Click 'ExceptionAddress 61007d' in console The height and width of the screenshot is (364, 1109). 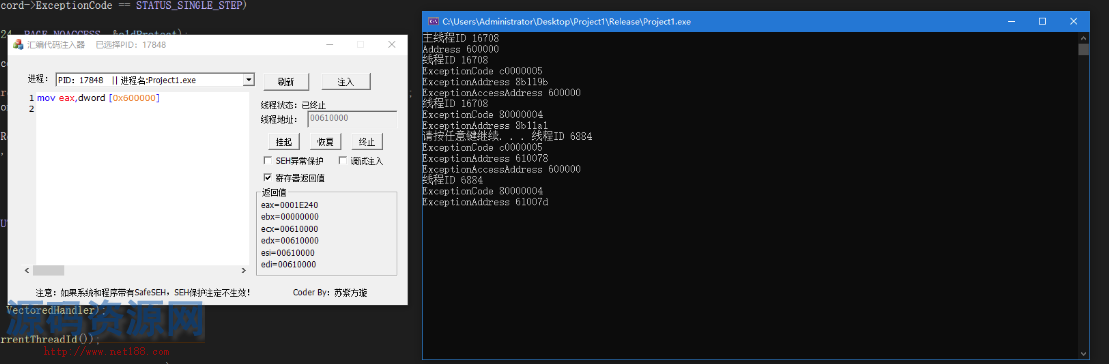[x=485, y=203]
